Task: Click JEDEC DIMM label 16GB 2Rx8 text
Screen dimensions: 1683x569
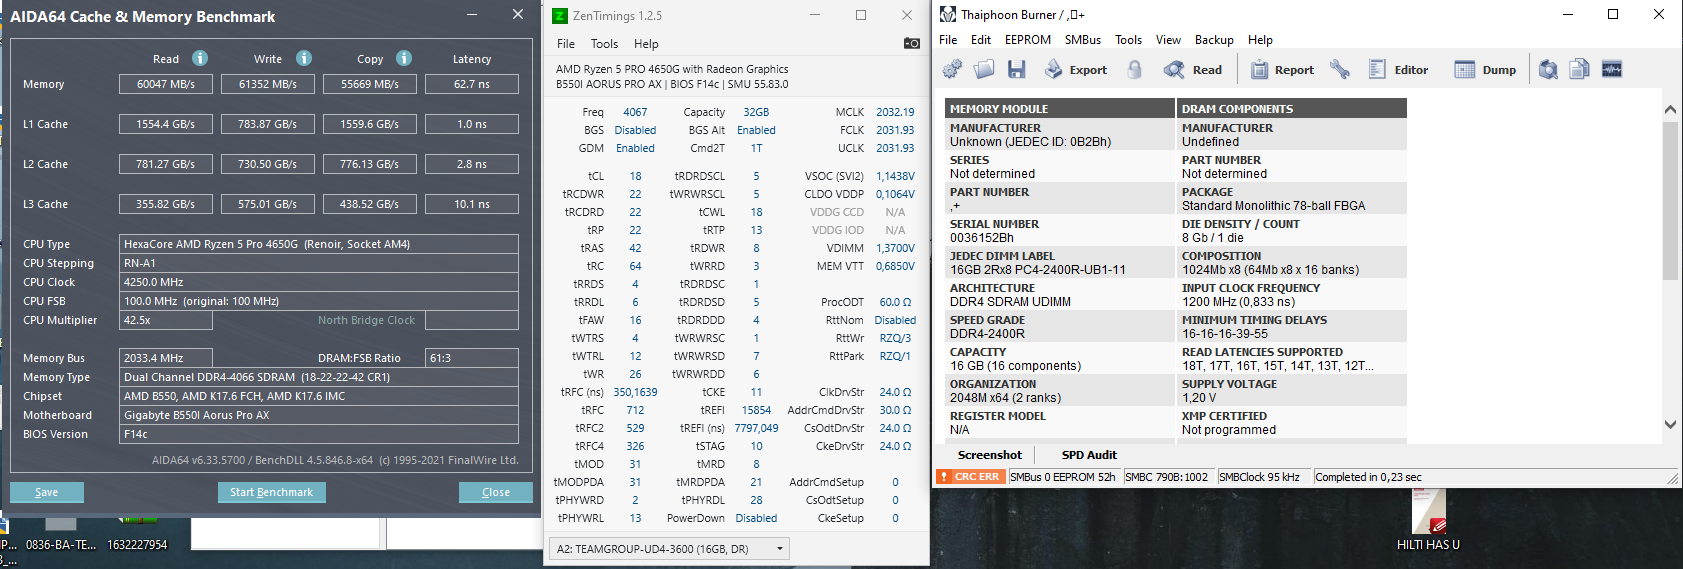Action: [x=1038, y=270]
